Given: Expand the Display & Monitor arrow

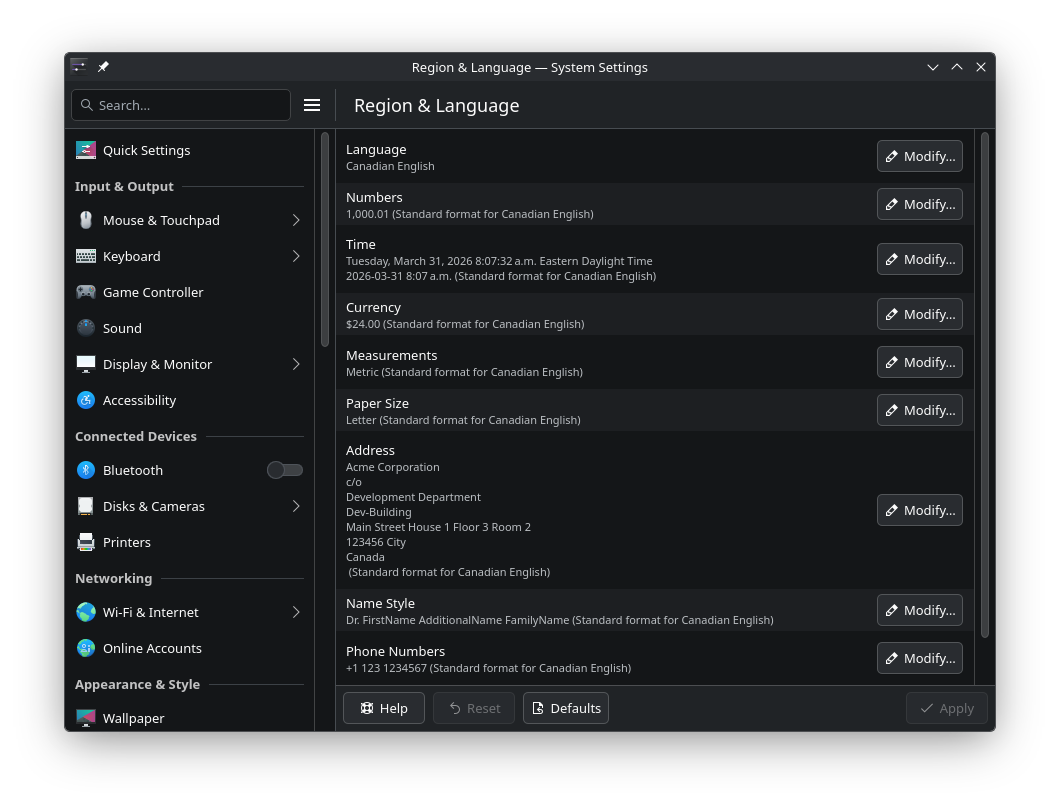Looking at the screenshot, I should tap(296, 364).
